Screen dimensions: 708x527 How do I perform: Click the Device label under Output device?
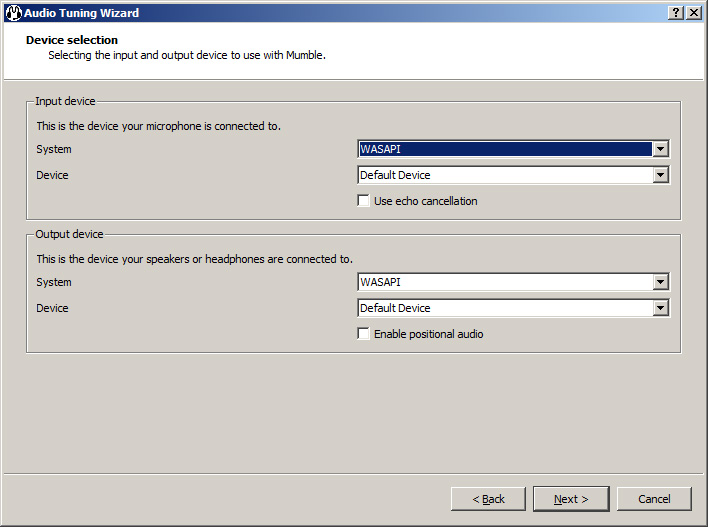click(53, 308)
